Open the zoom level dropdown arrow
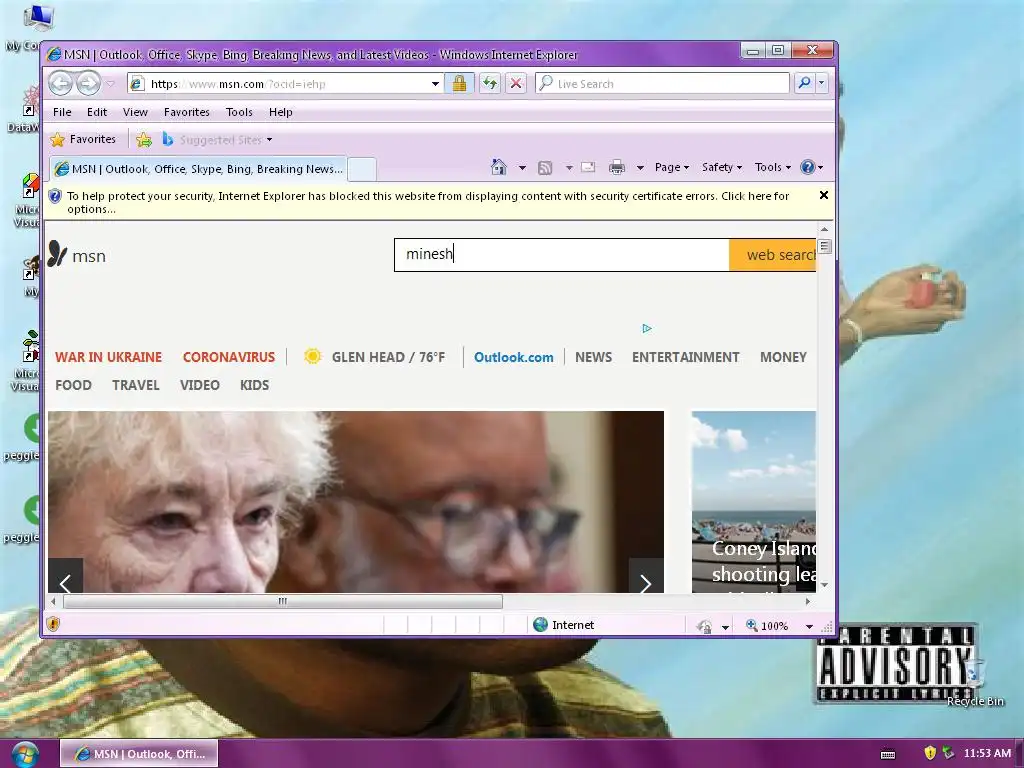1024x768 pixels. (809, 626)
